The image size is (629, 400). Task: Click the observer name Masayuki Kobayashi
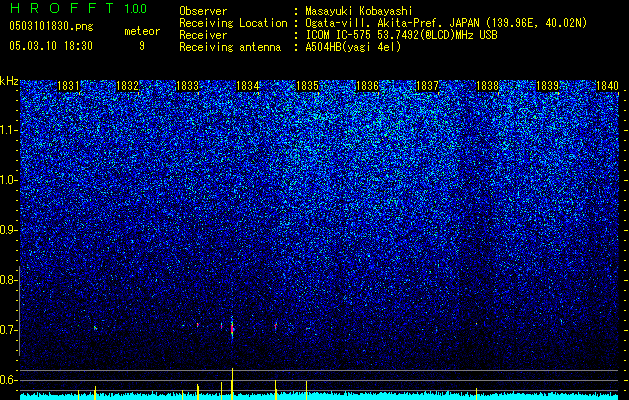coord(359,11)
